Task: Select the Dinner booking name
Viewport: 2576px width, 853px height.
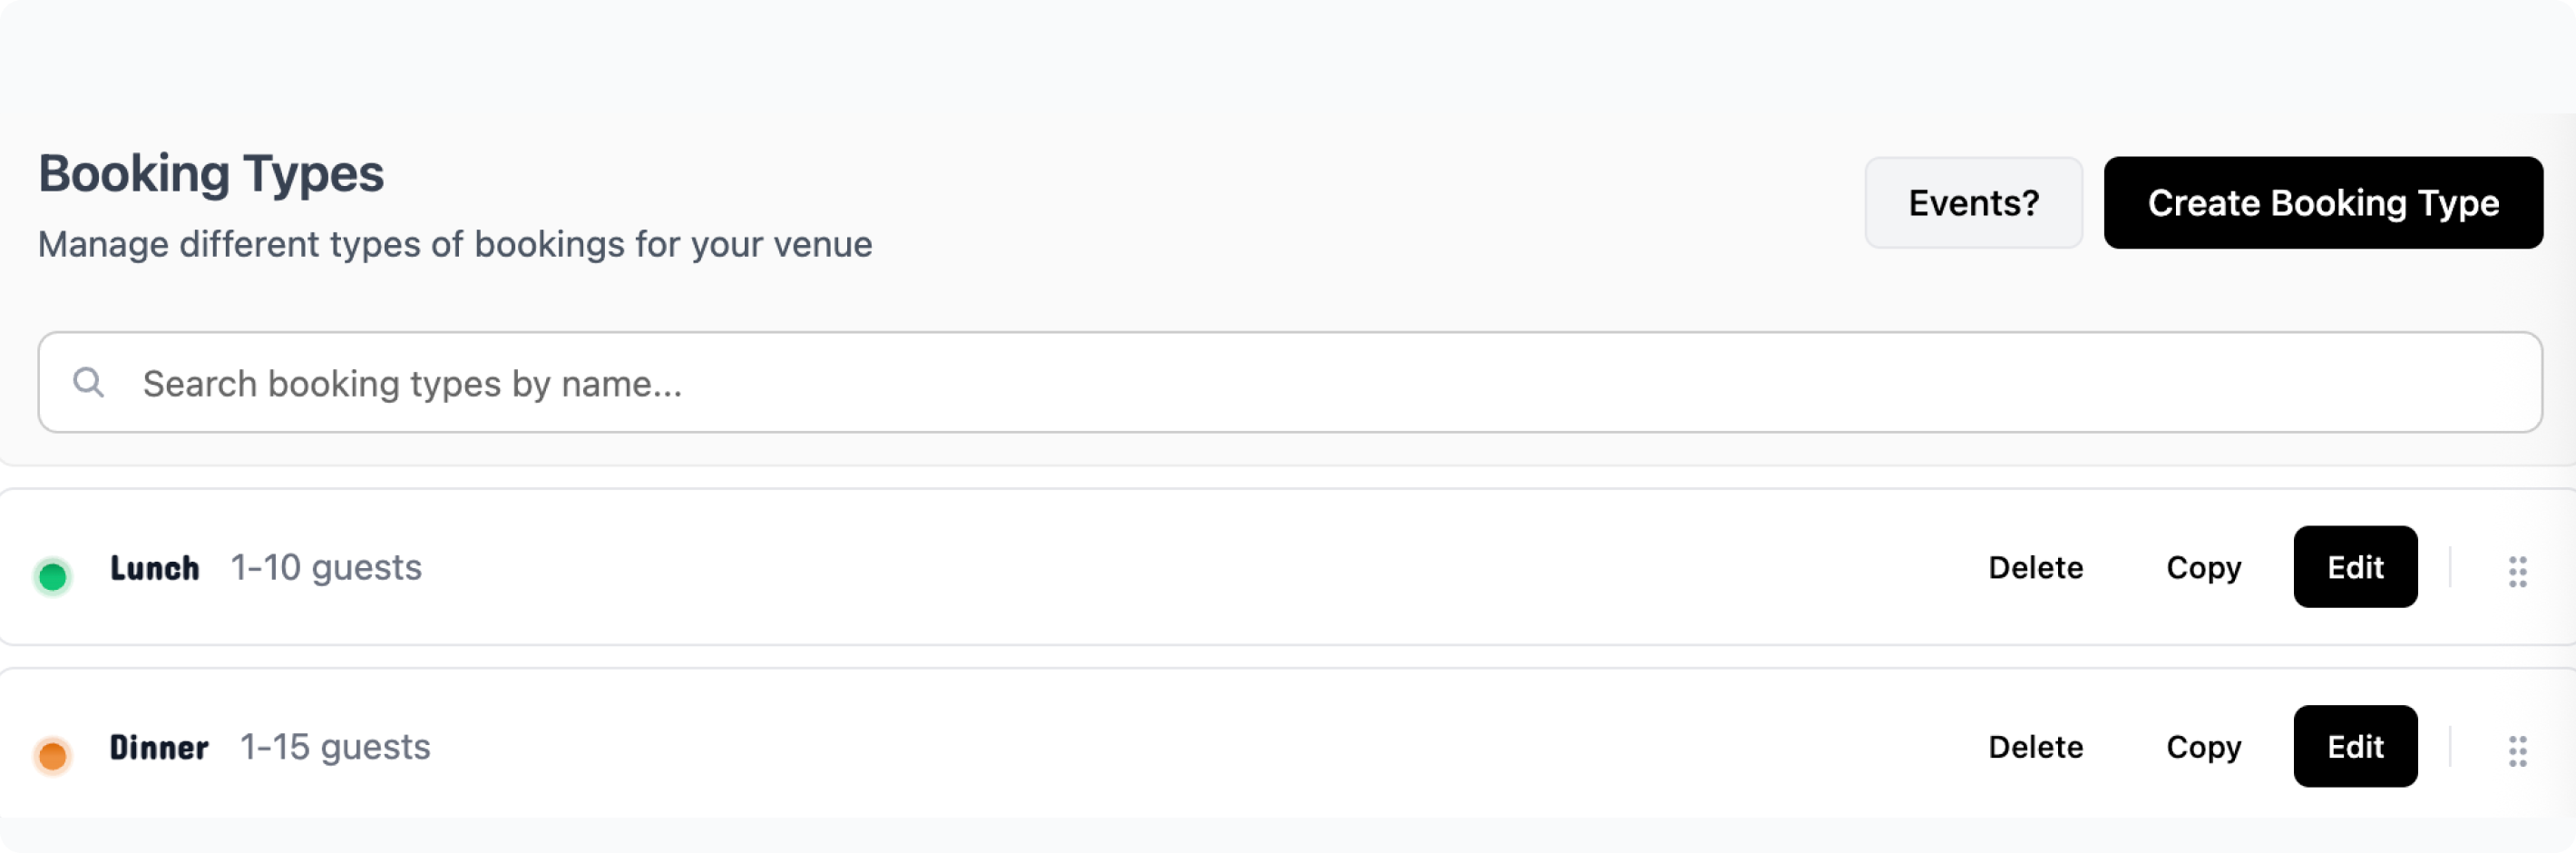Action: pos(159,747)
